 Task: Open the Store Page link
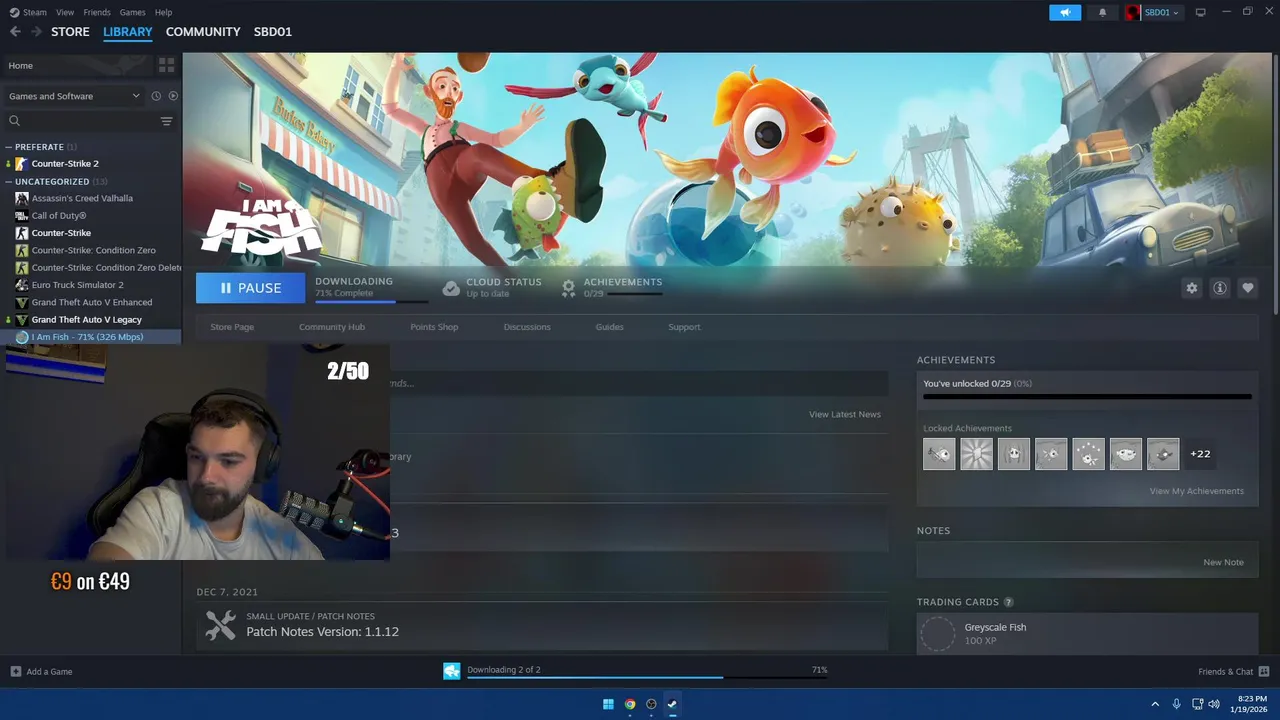pos(232,327)
